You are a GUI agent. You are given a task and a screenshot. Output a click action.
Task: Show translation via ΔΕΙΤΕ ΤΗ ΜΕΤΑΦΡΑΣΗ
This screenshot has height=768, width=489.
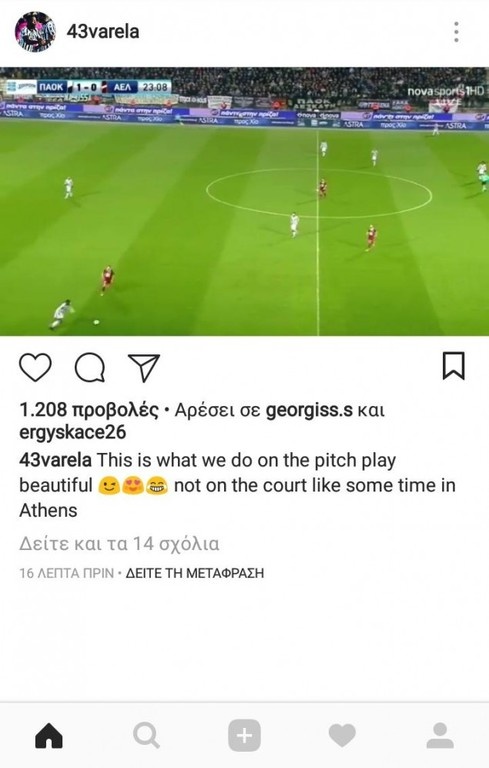click(195, 573)
